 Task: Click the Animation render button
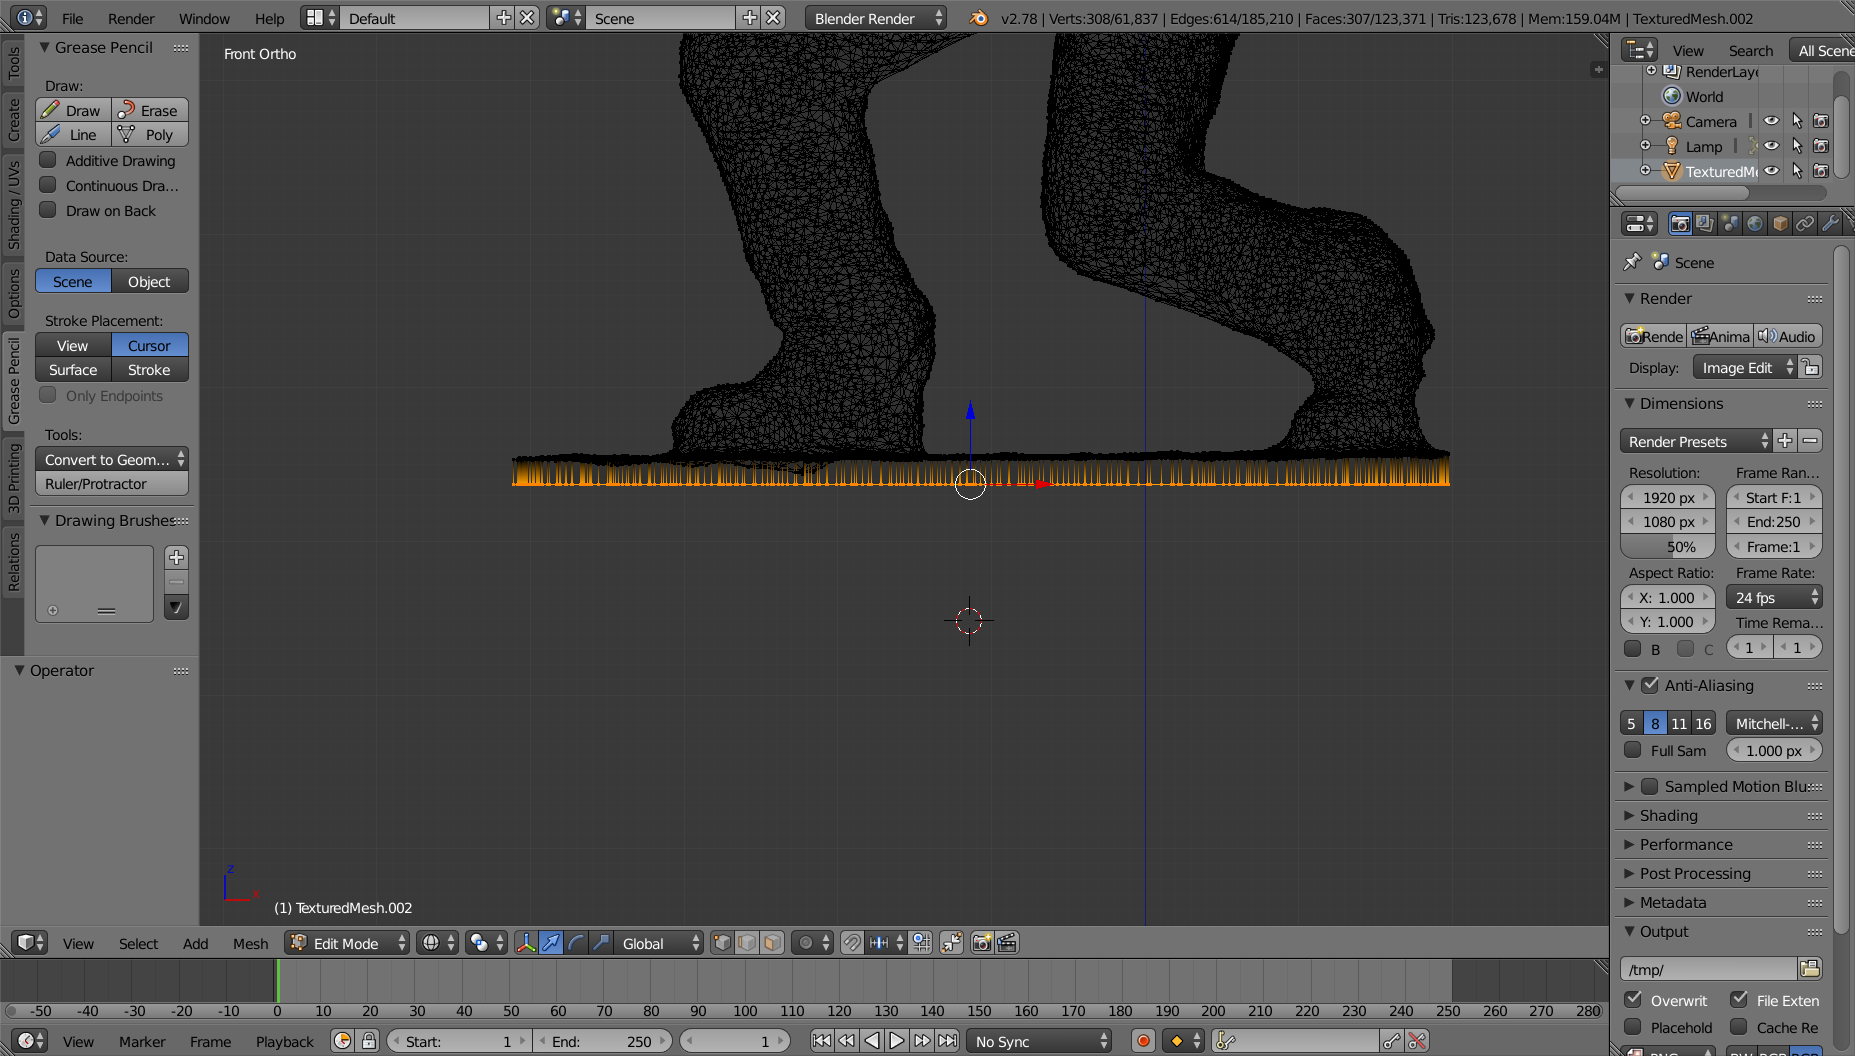[1721, 336]
